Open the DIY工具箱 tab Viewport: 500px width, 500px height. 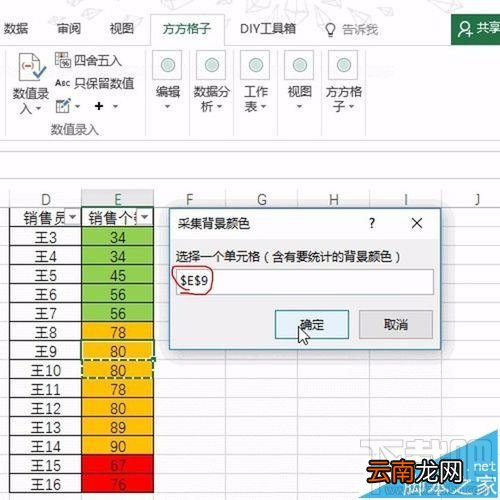268,29
